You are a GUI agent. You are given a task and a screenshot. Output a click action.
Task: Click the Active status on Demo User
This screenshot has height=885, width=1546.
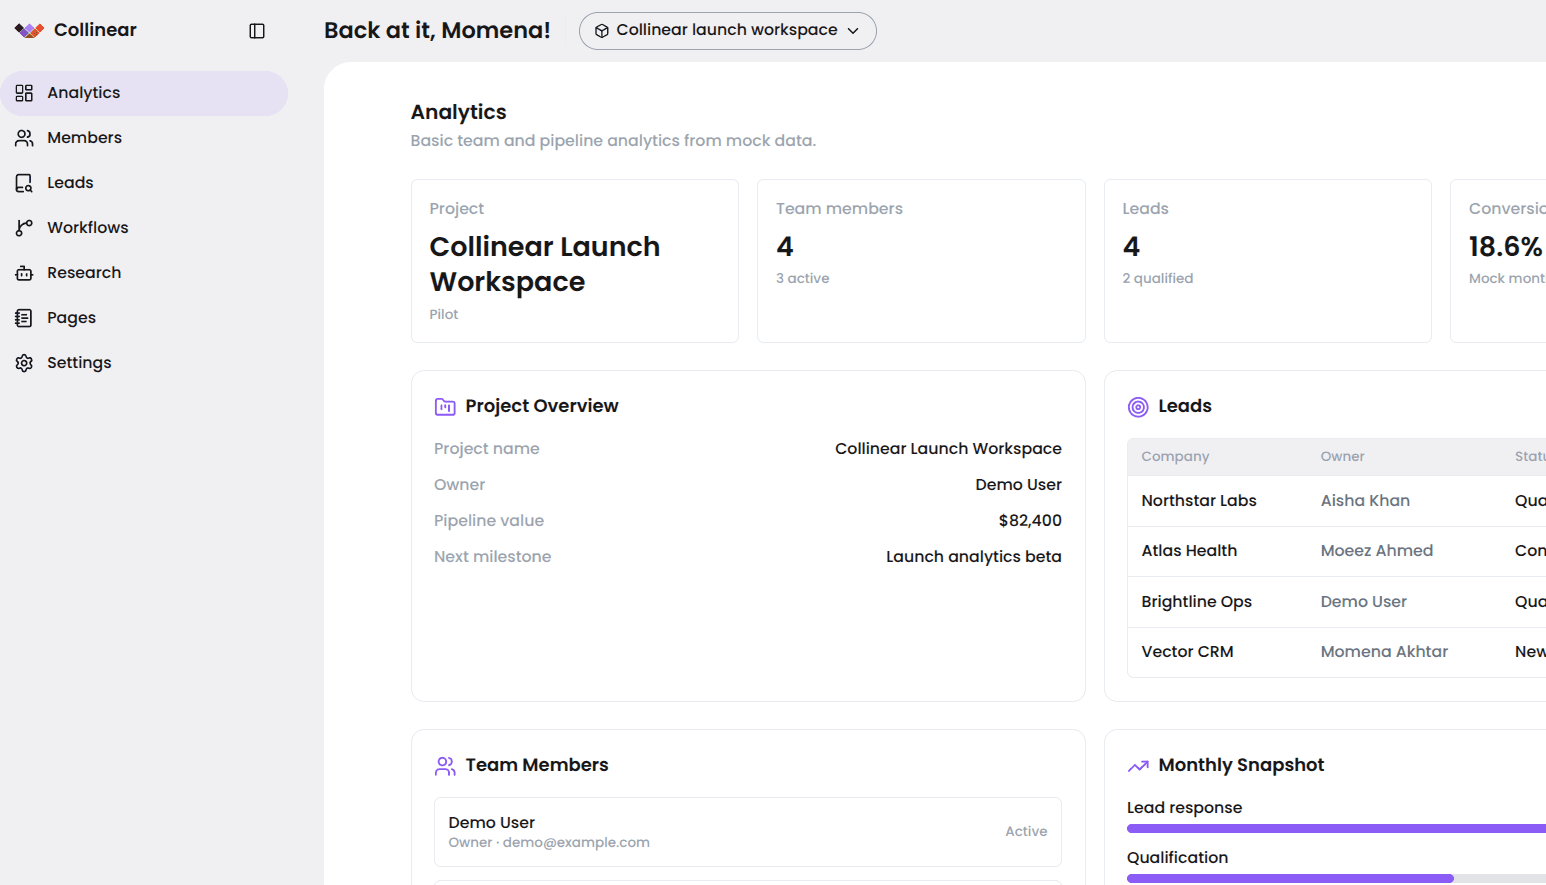1026,831
